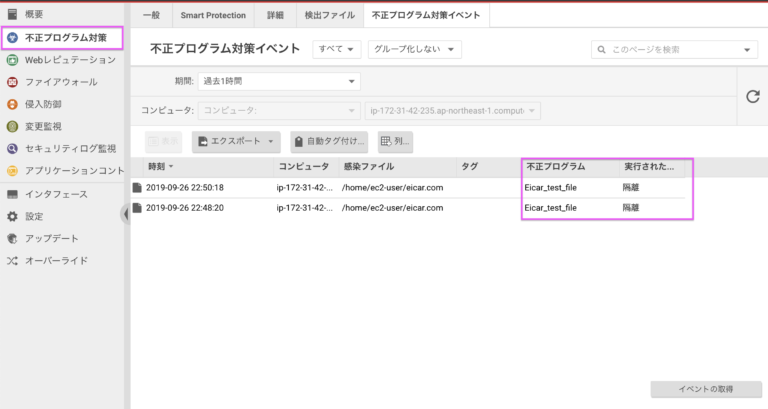The height and width of the screenshot is (409, 768).
Task: Click the Intrusion Prevention icon
Action: pos(12,104)
